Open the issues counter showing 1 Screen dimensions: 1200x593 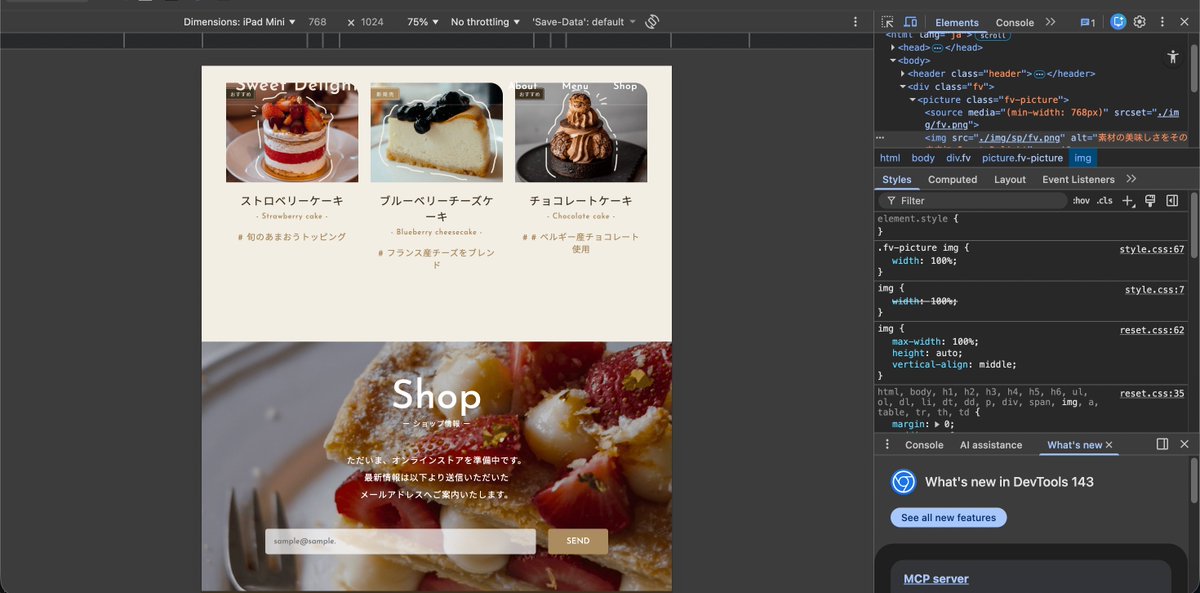[x=1088, y=22]
